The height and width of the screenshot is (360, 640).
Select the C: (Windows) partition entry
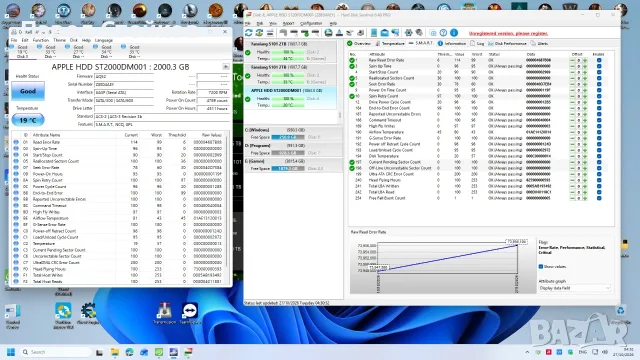click(x=293, y=133)
